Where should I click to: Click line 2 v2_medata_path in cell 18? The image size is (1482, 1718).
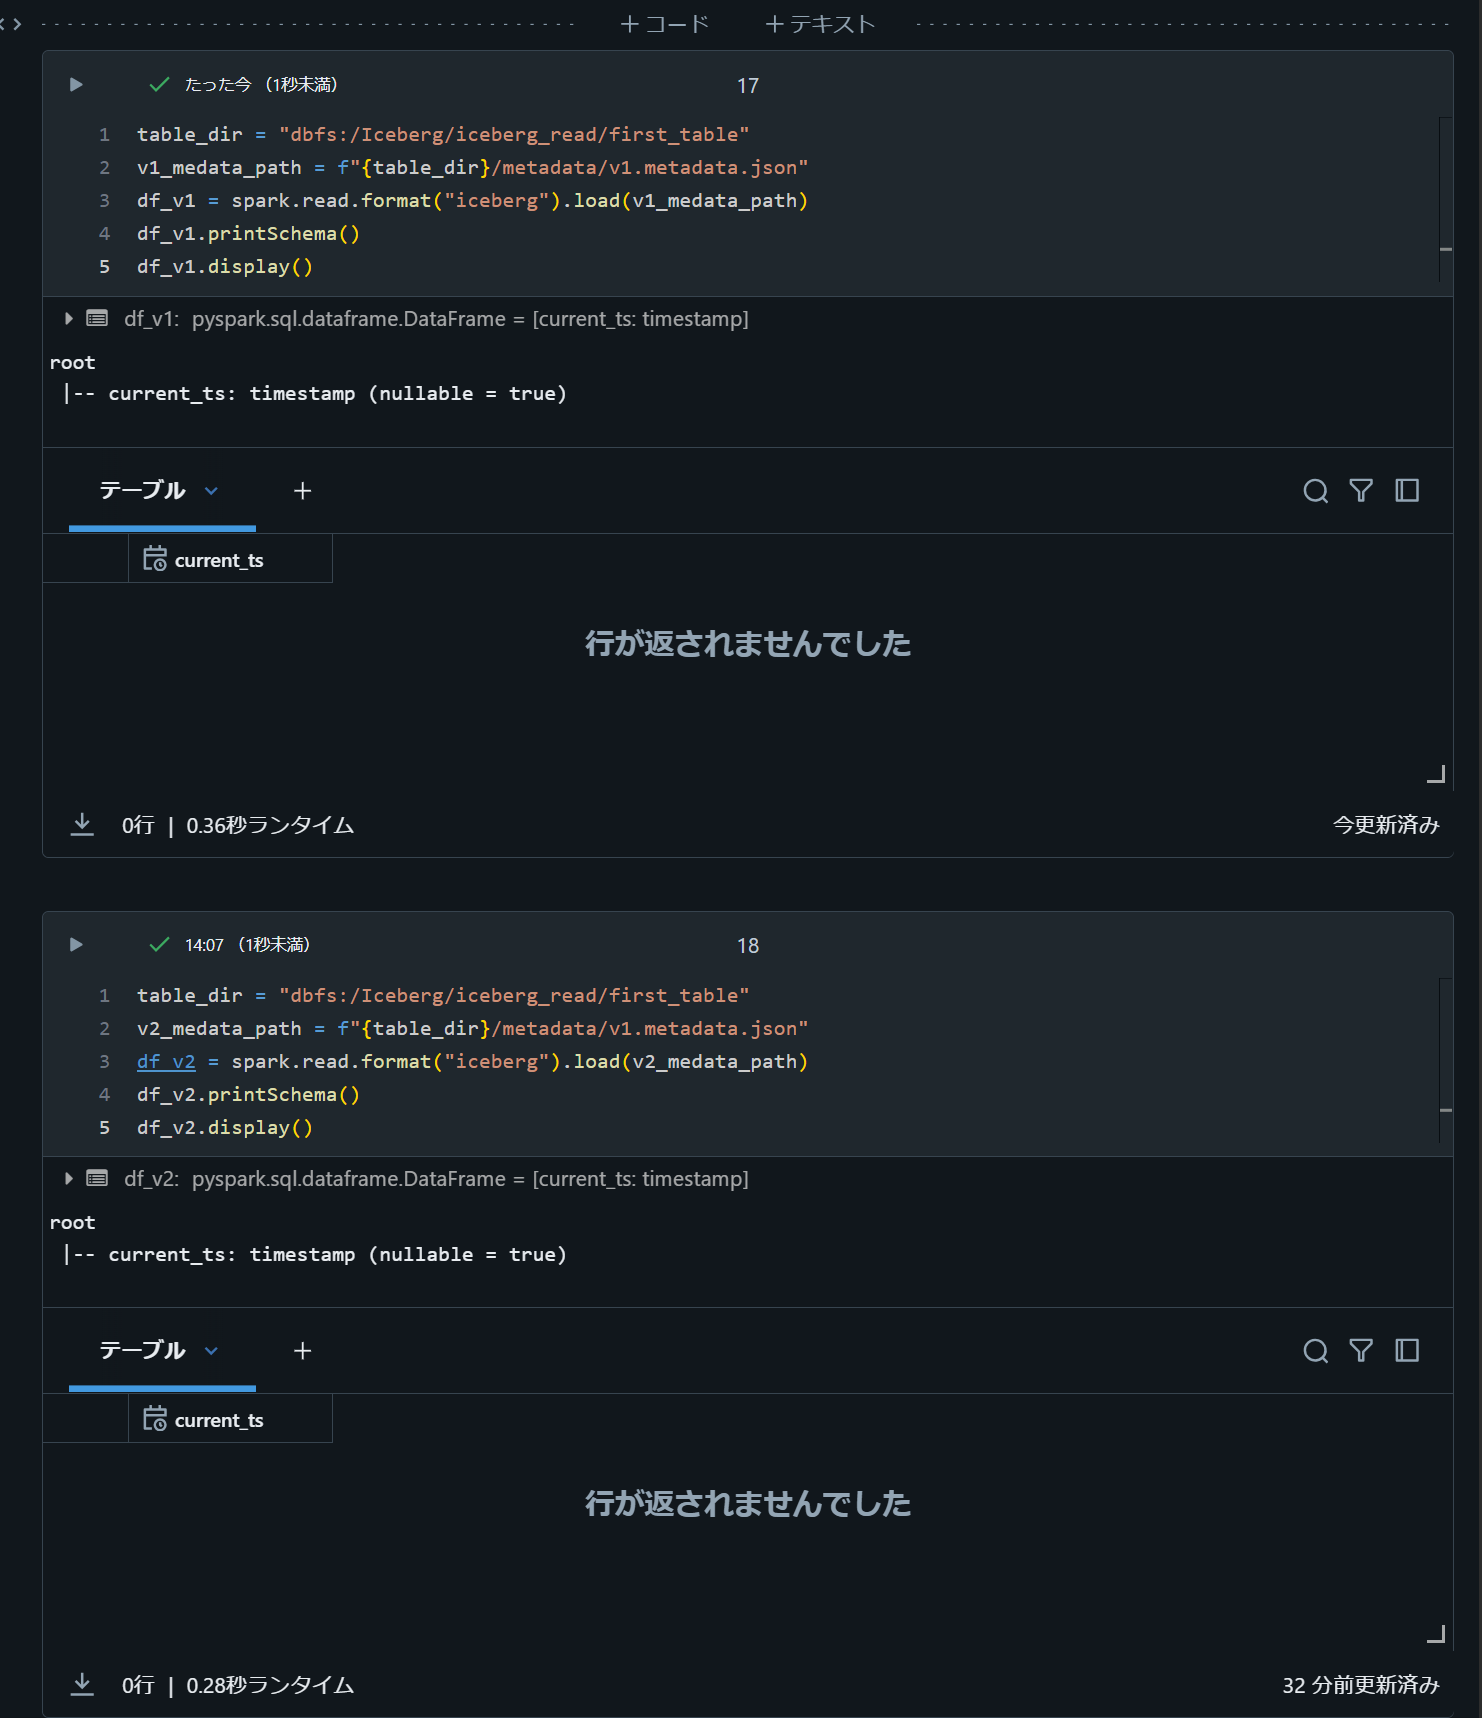219,1029
